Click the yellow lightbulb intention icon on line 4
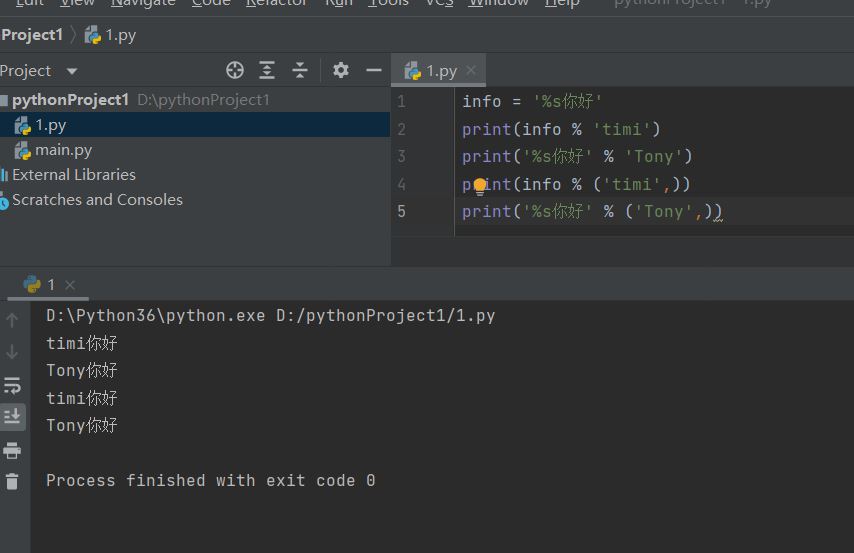This screenshot has height=553, width=854. coord(480,186)
